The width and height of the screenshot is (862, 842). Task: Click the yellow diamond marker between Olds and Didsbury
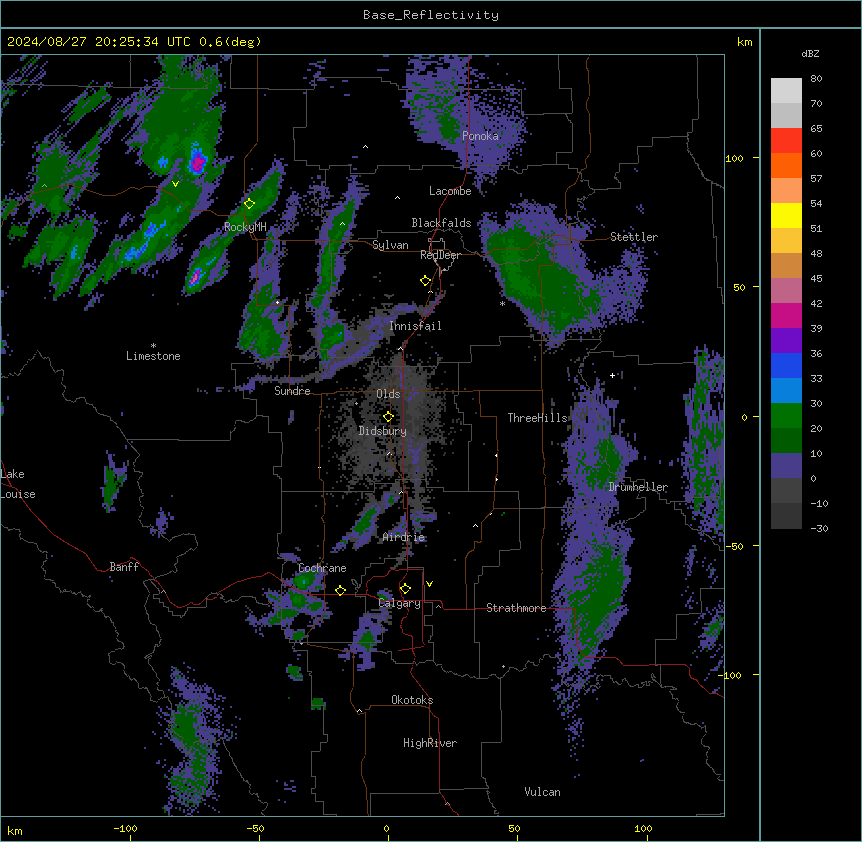pos(389,417)
